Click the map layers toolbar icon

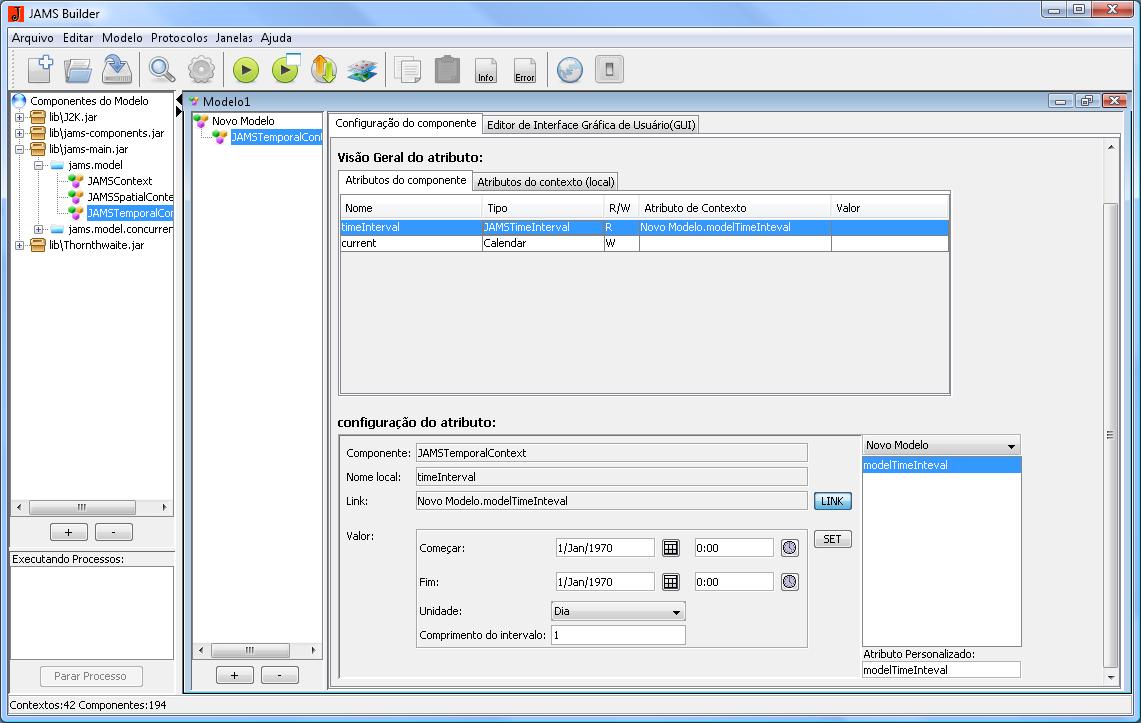point(361,70)
